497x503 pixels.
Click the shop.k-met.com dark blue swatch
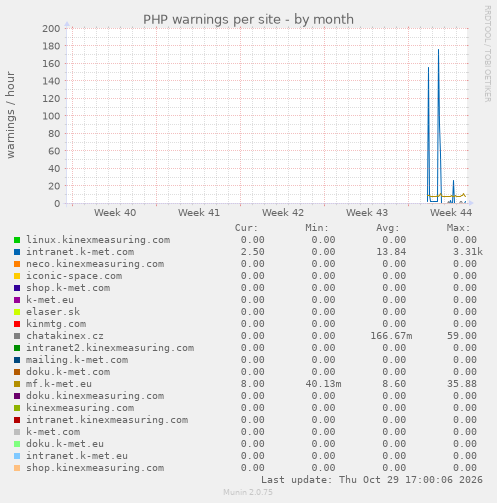17,288
